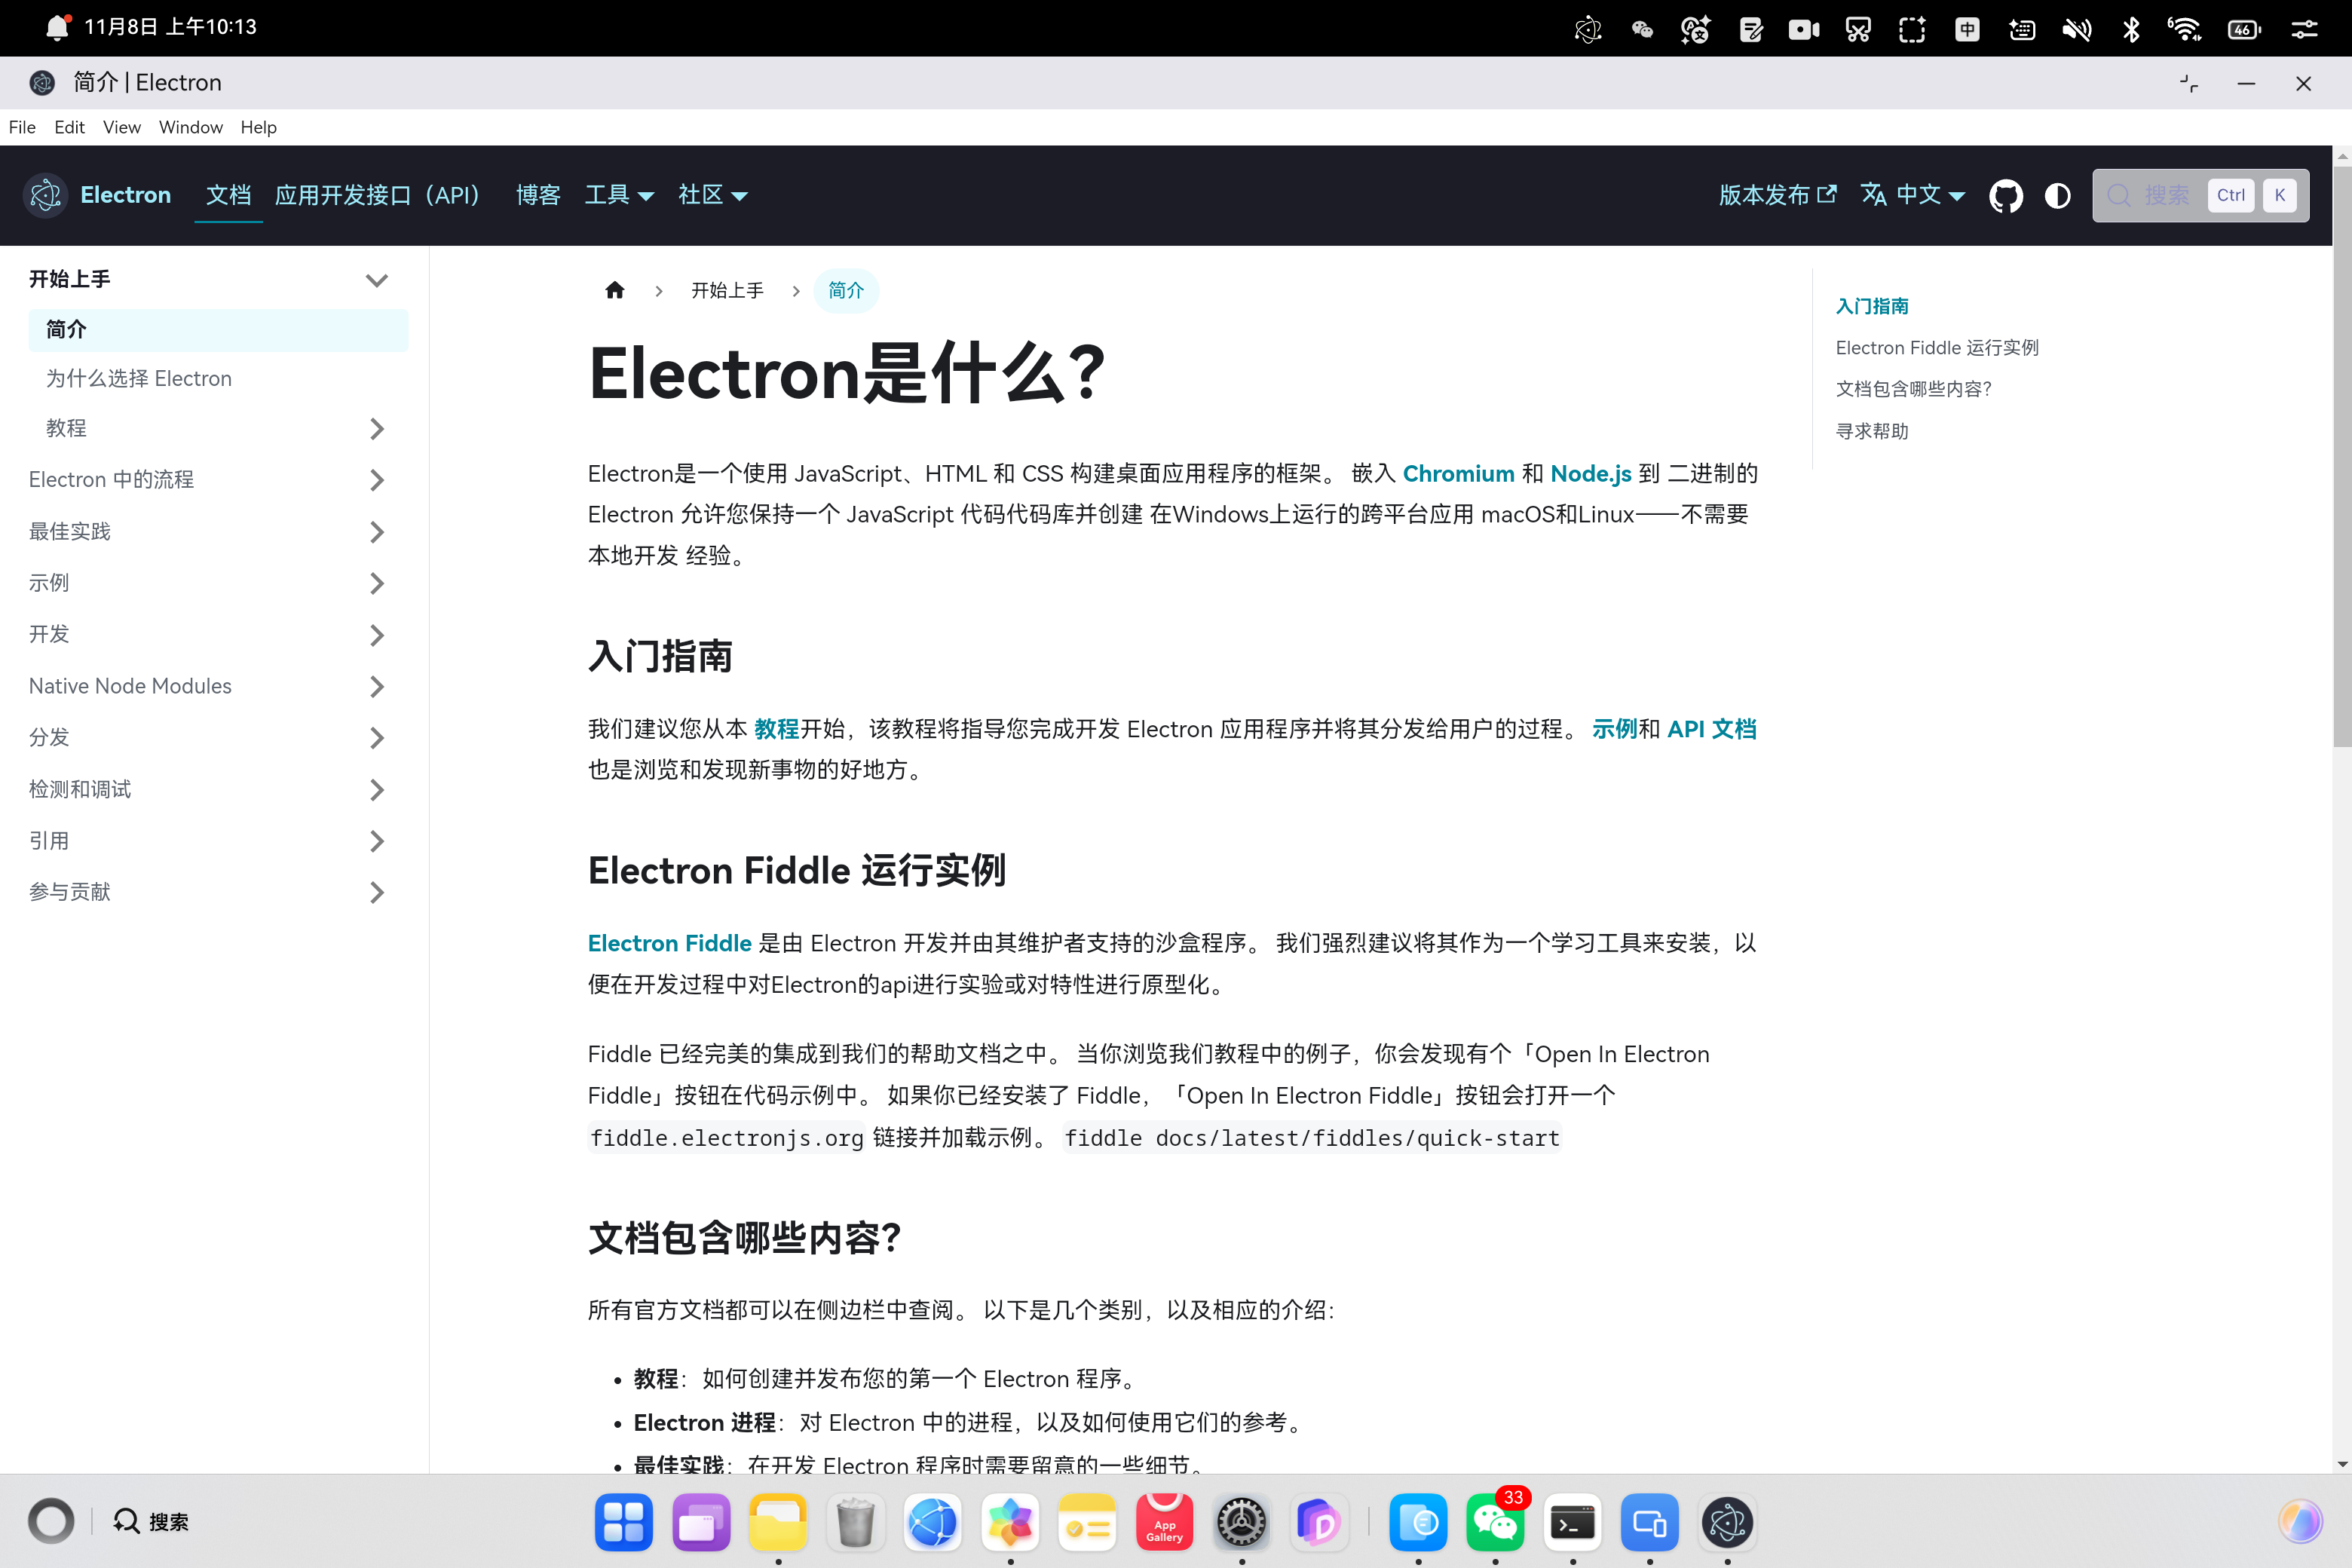This screenshot has width=2352, height=1568.
Task: Click the 搜索 search field
Action: (x=2168, y=195)
